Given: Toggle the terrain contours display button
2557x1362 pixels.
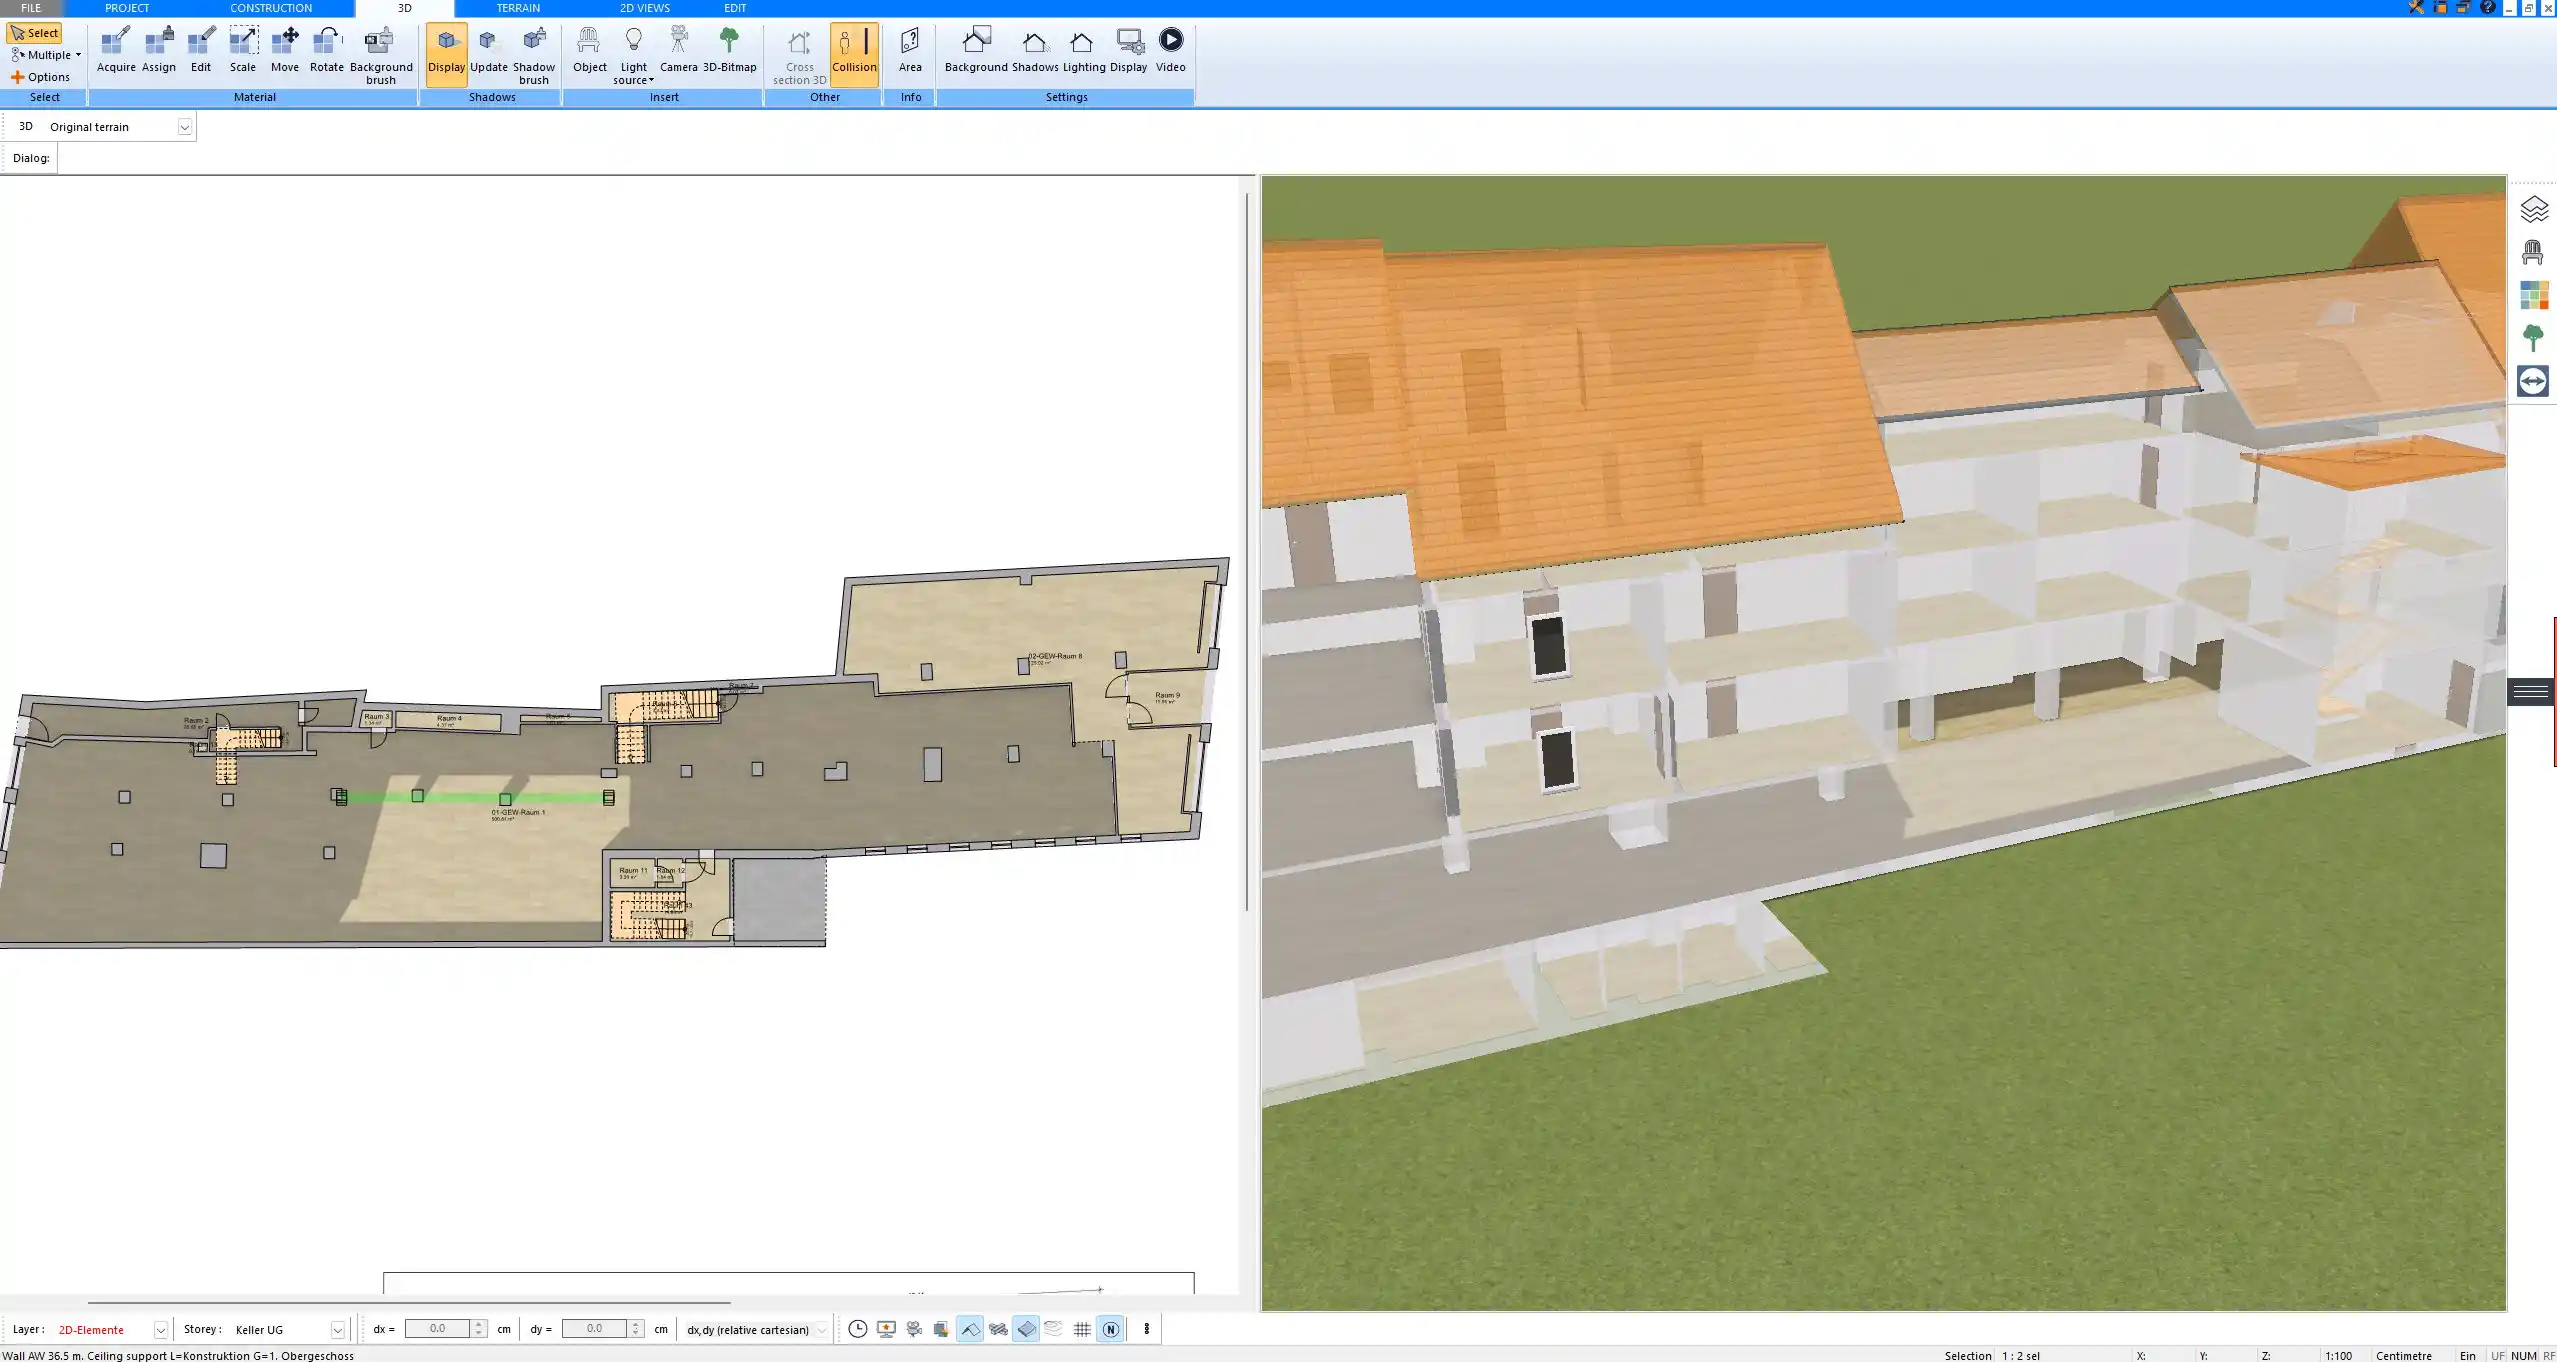Looking at the screenshot, I should 1054,1329.
